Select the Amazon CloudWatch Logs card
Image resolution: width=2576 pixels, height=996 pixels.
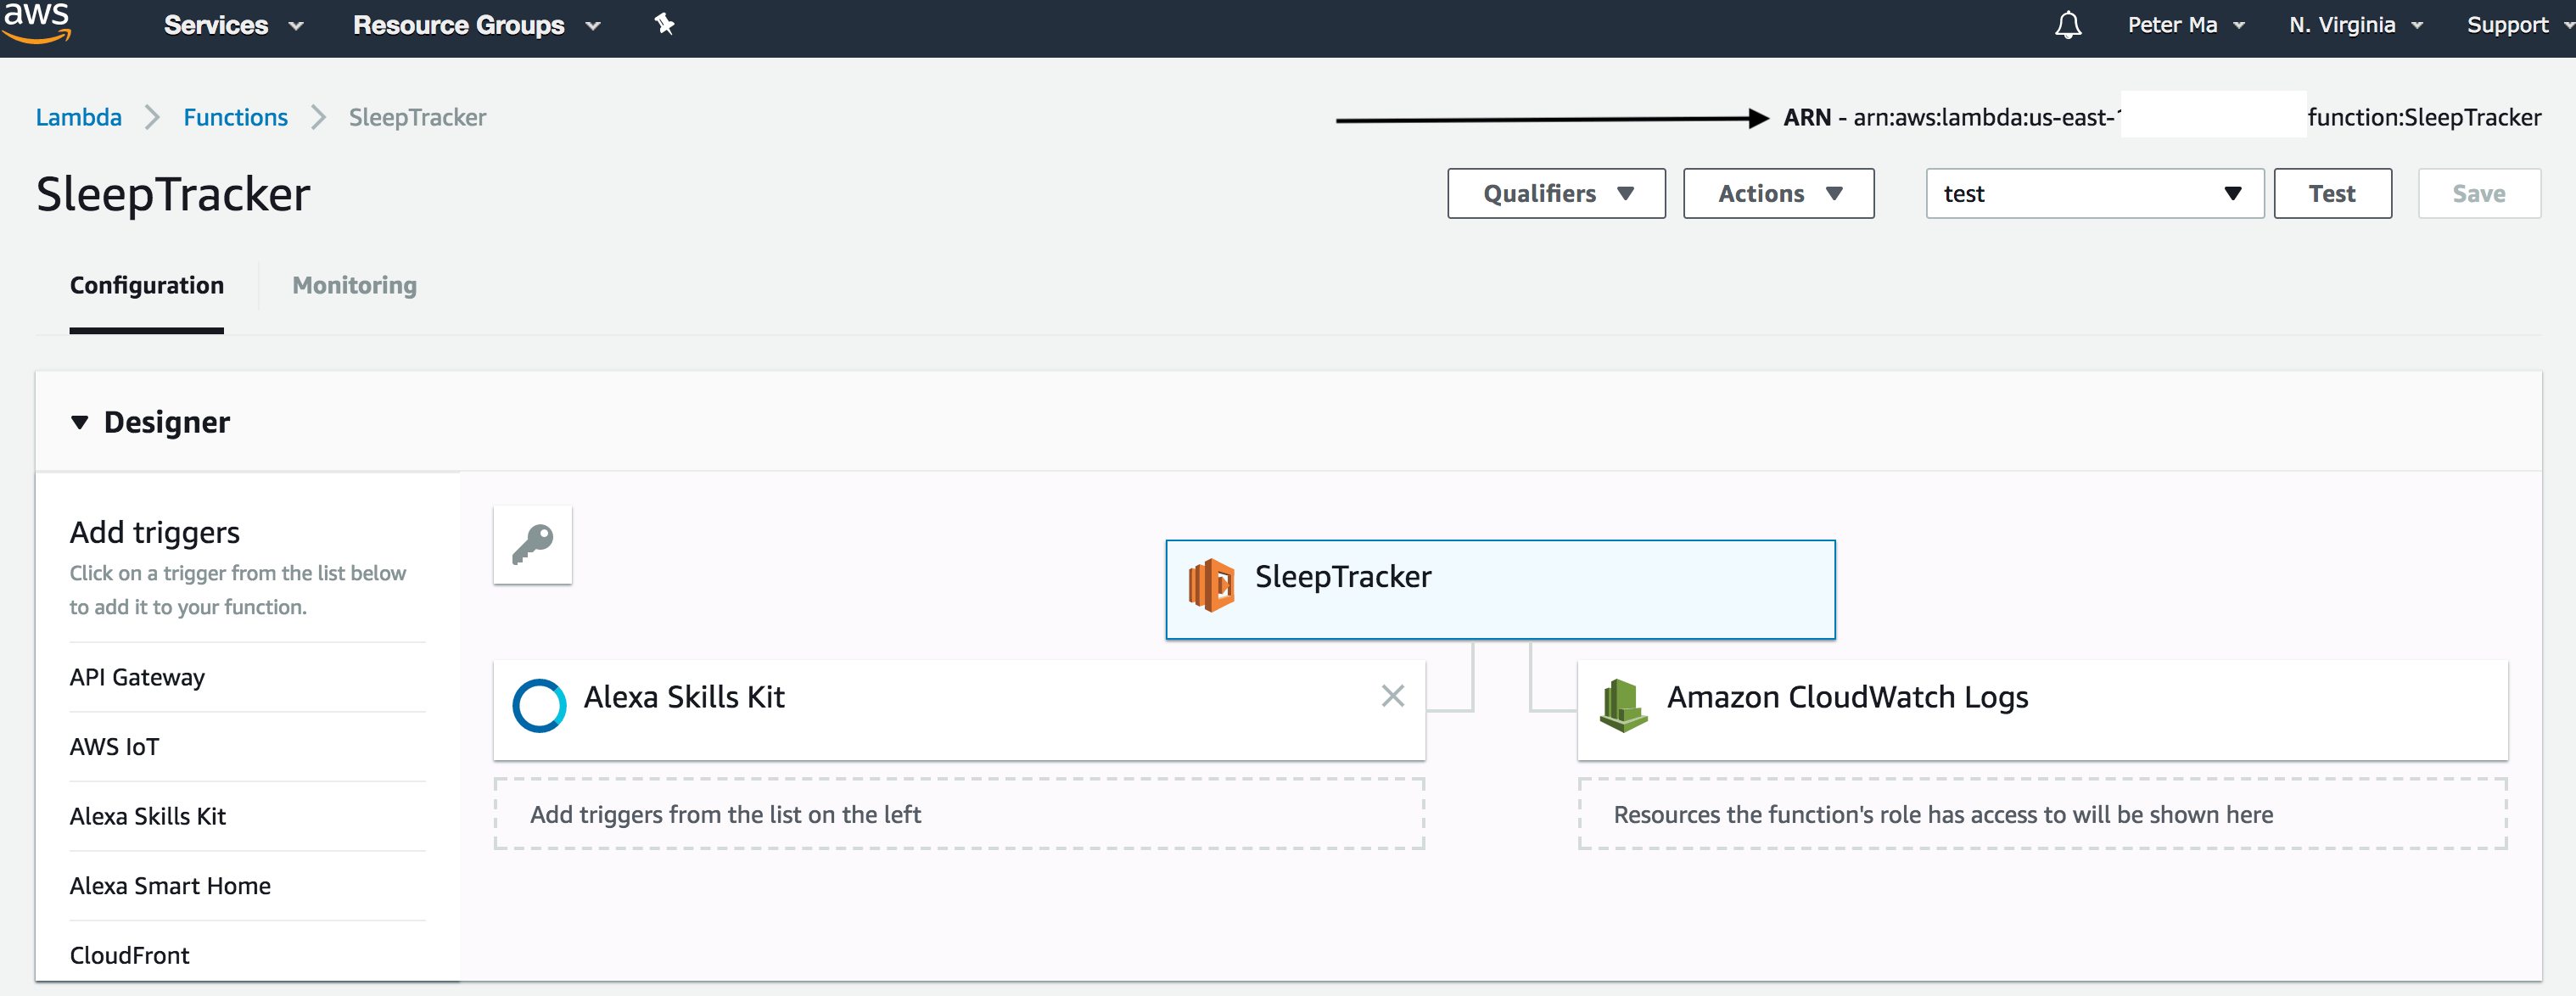(2042, 710)
